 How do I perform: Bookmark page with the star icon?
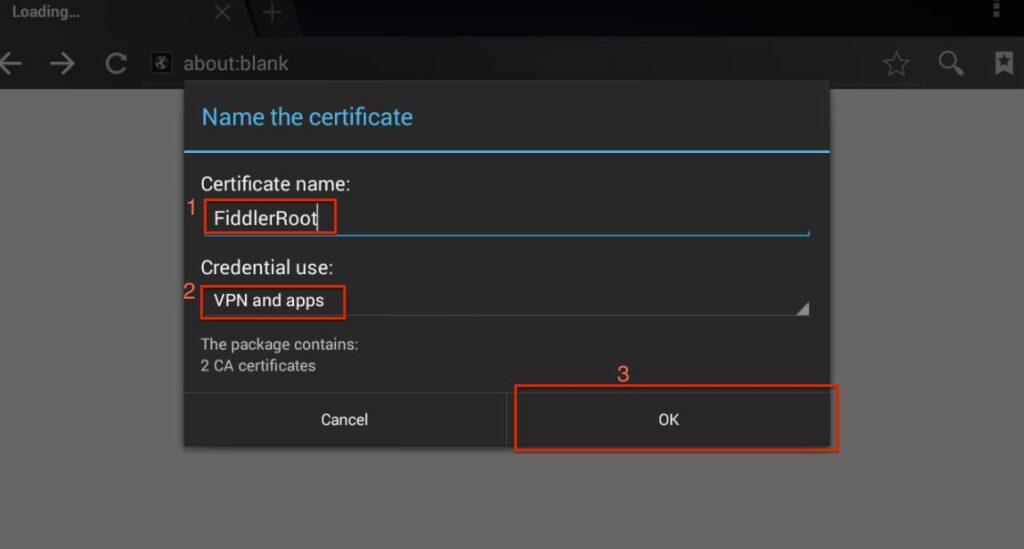tap(896, 63)
